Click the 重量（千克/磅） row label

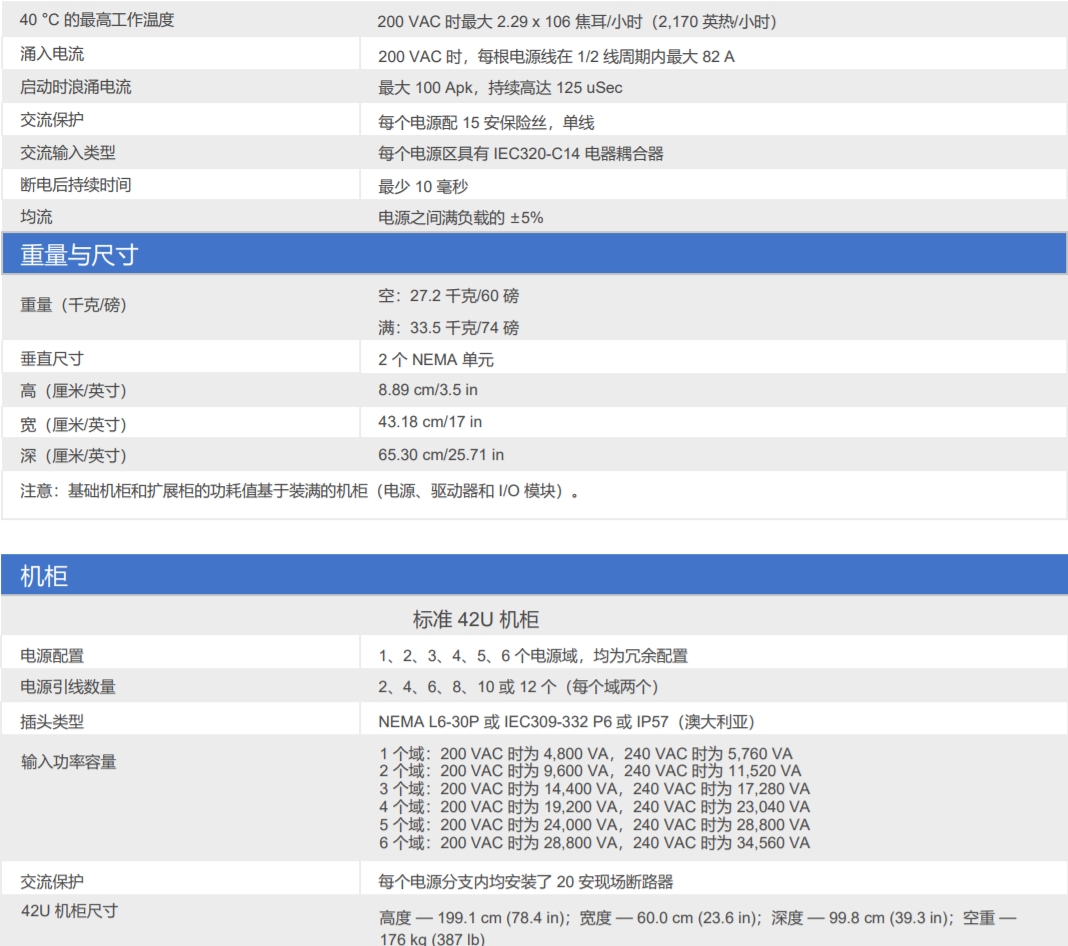click(x=74, y=306)
